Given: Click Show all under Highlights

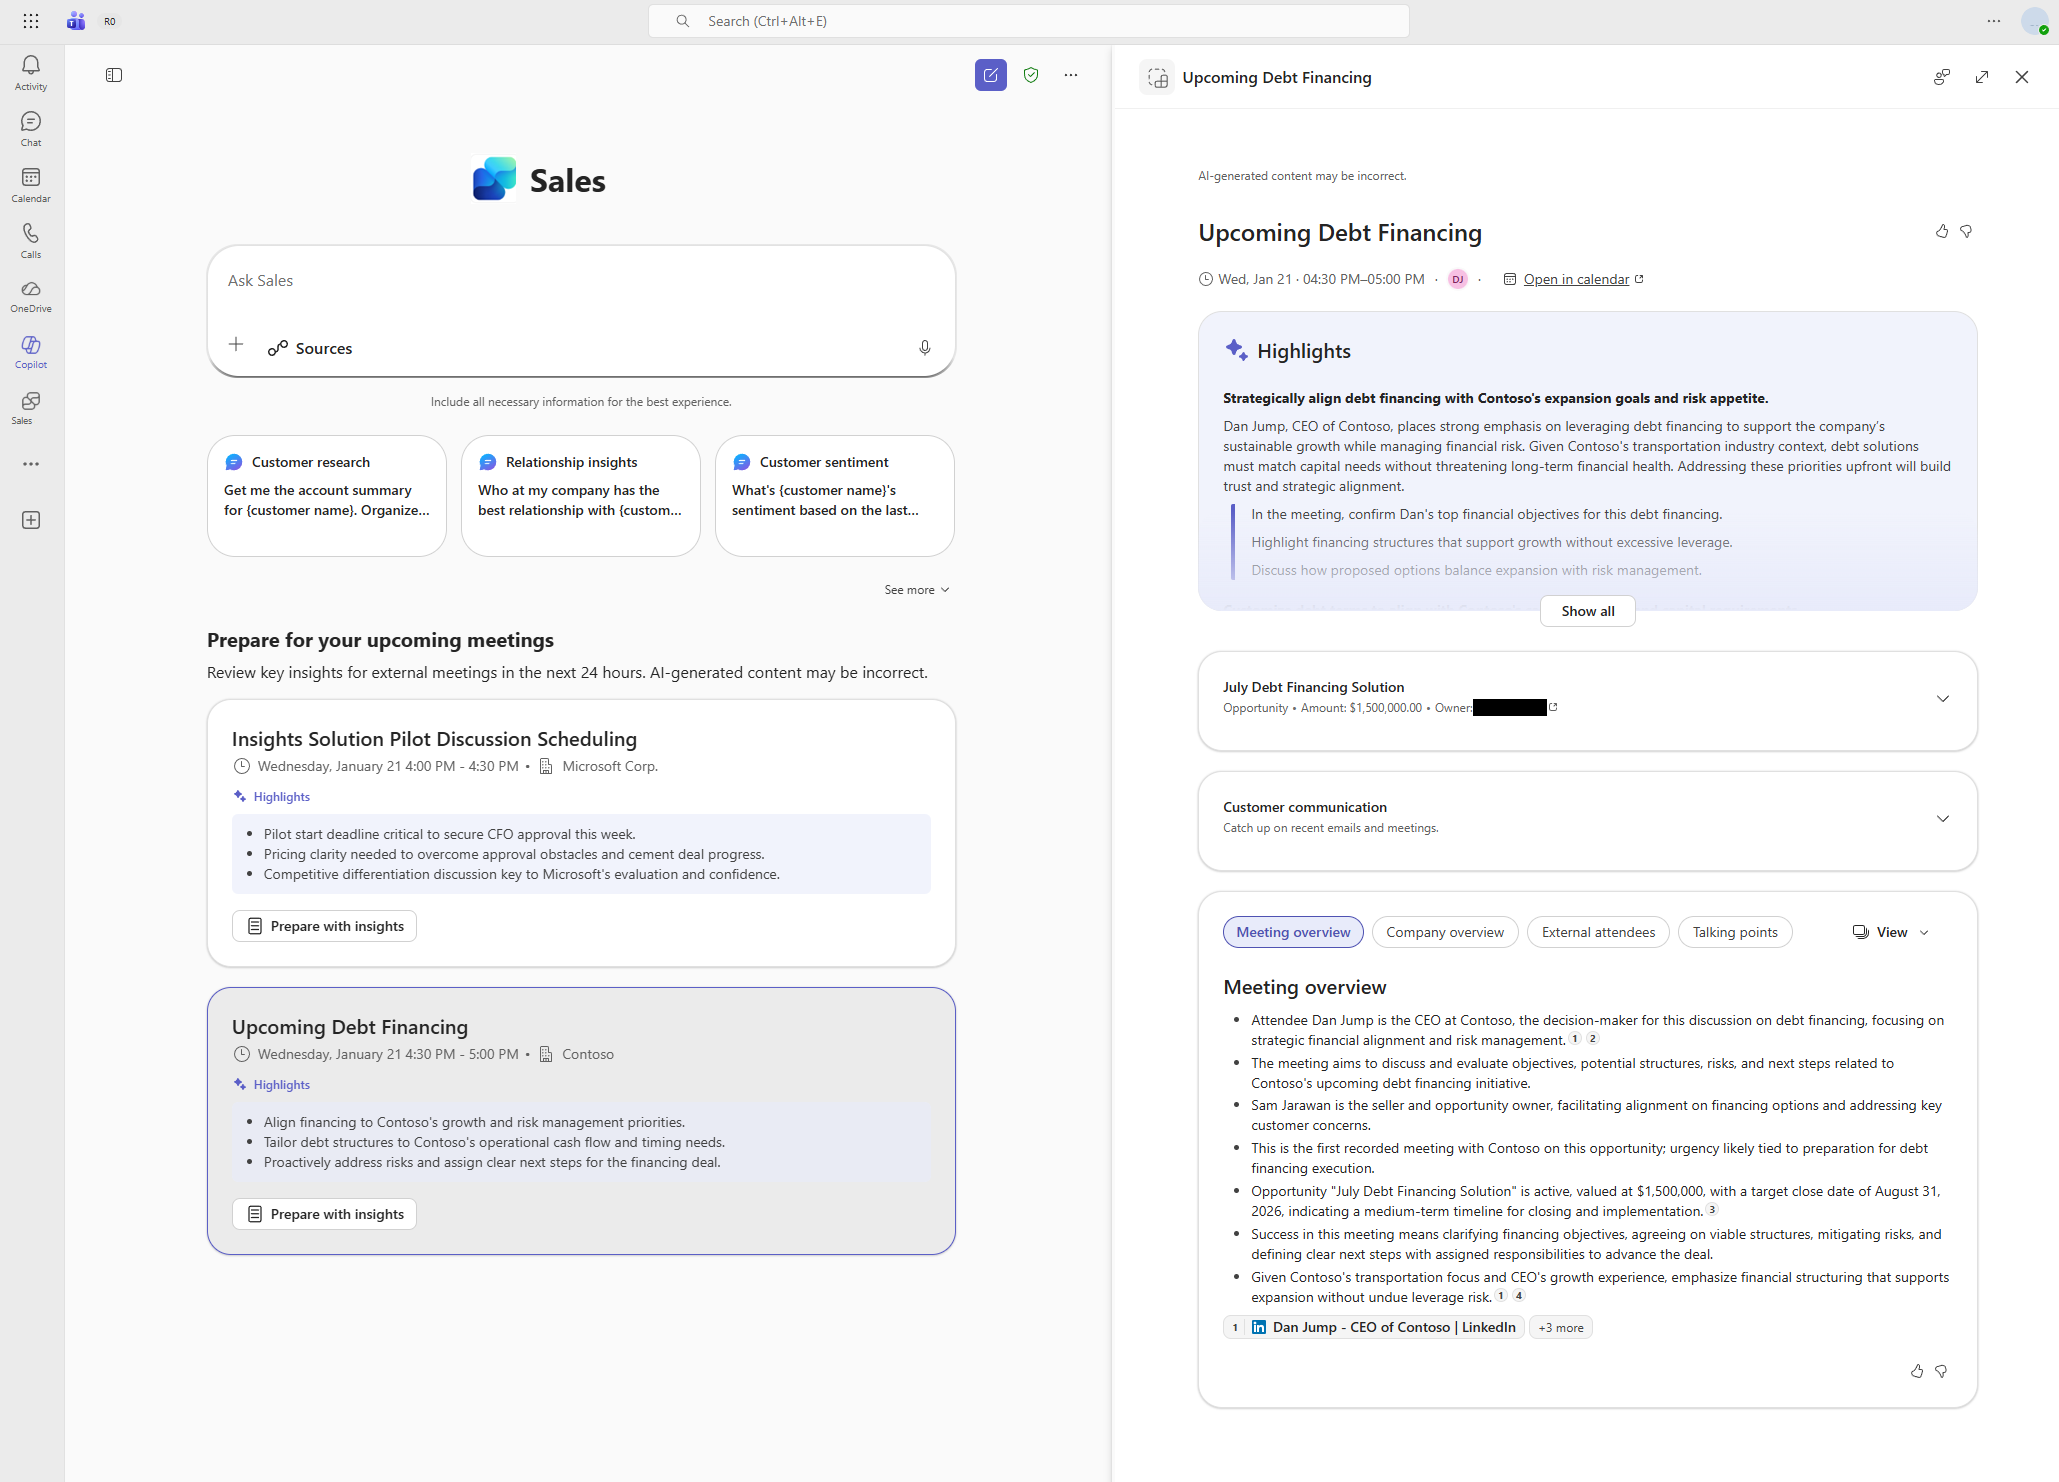Looking at the screenshot, I should coord(1586,610).
